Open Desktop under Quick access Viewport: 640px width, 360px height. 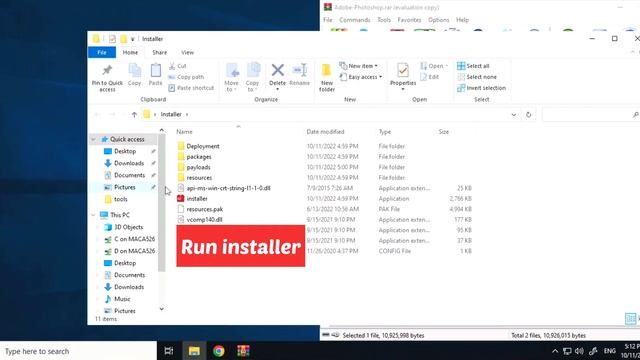[125, 151]
